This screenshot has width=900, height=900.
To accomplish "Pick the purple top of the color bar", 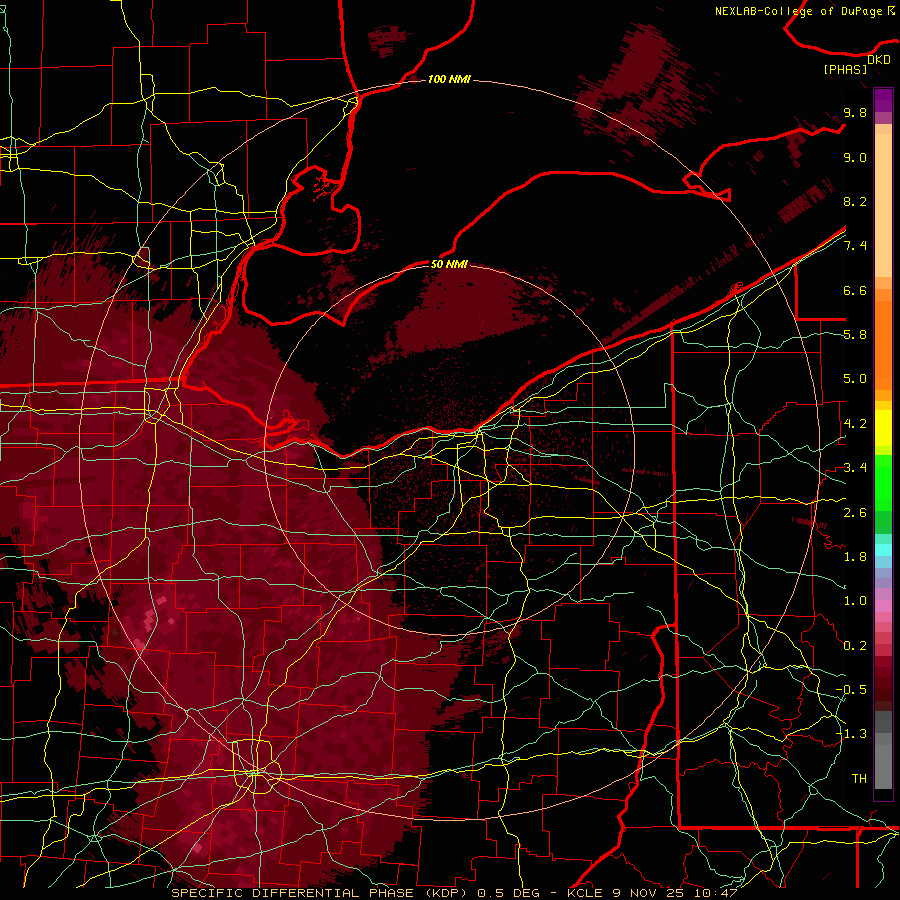I will pyautogui.click(x=883, y=100).
